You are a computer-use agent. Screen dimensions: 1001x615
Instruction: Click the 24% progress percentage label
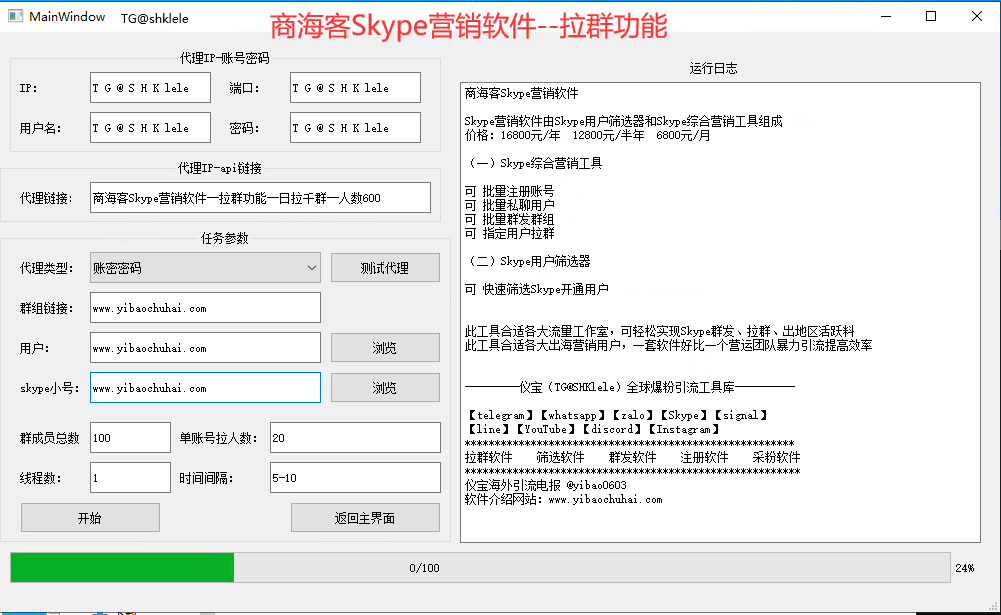pos(965,568)
